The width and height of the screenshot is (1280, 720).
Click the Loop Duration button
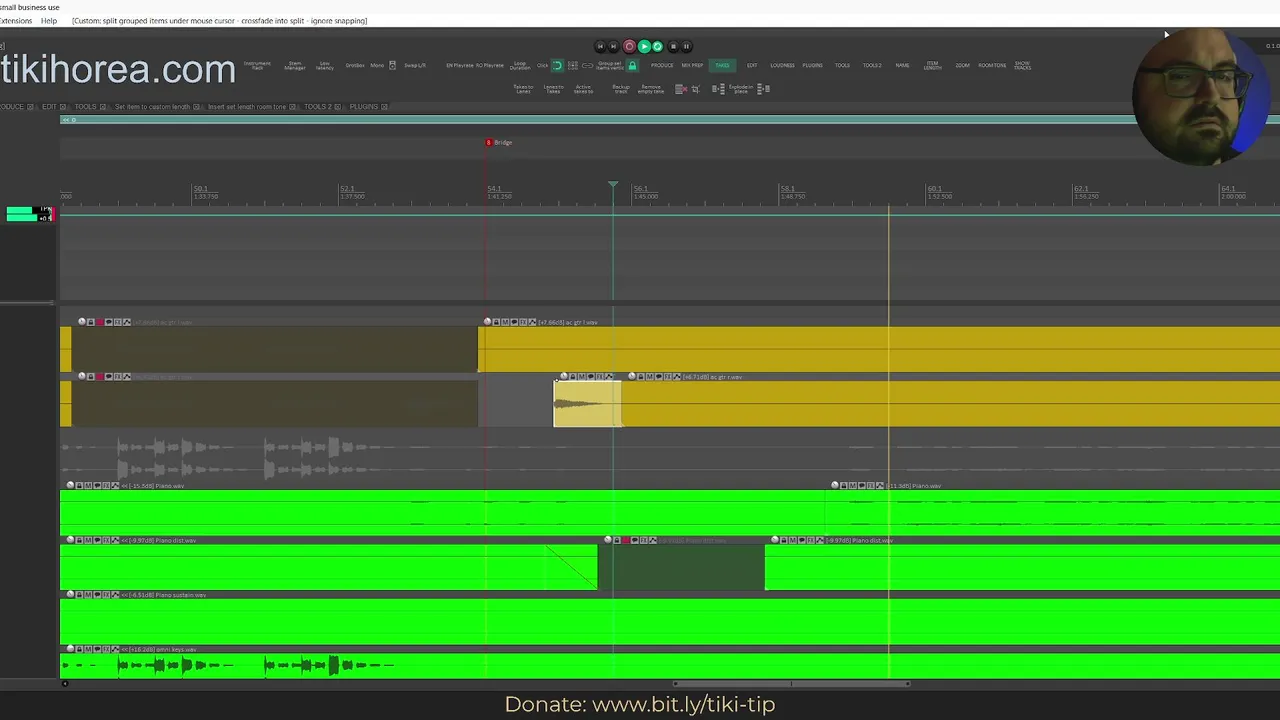[520, 65]
